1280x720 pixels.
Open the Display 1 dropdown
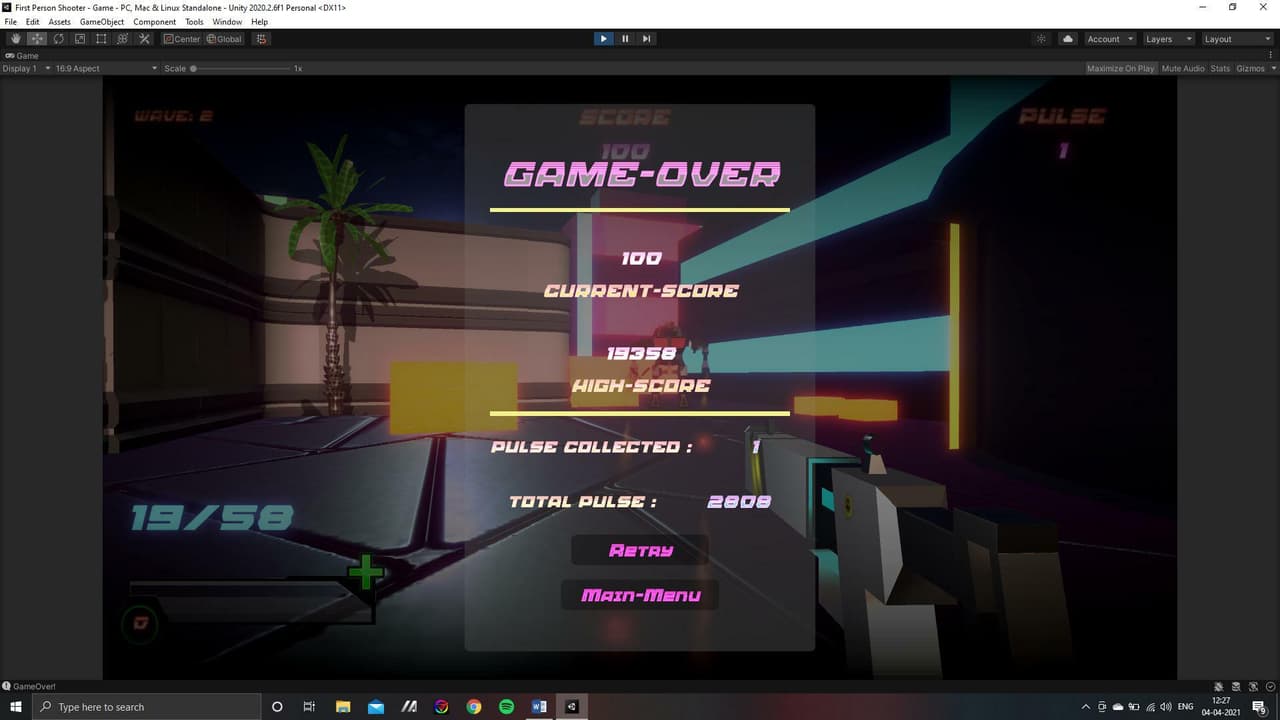coord(27,68)
